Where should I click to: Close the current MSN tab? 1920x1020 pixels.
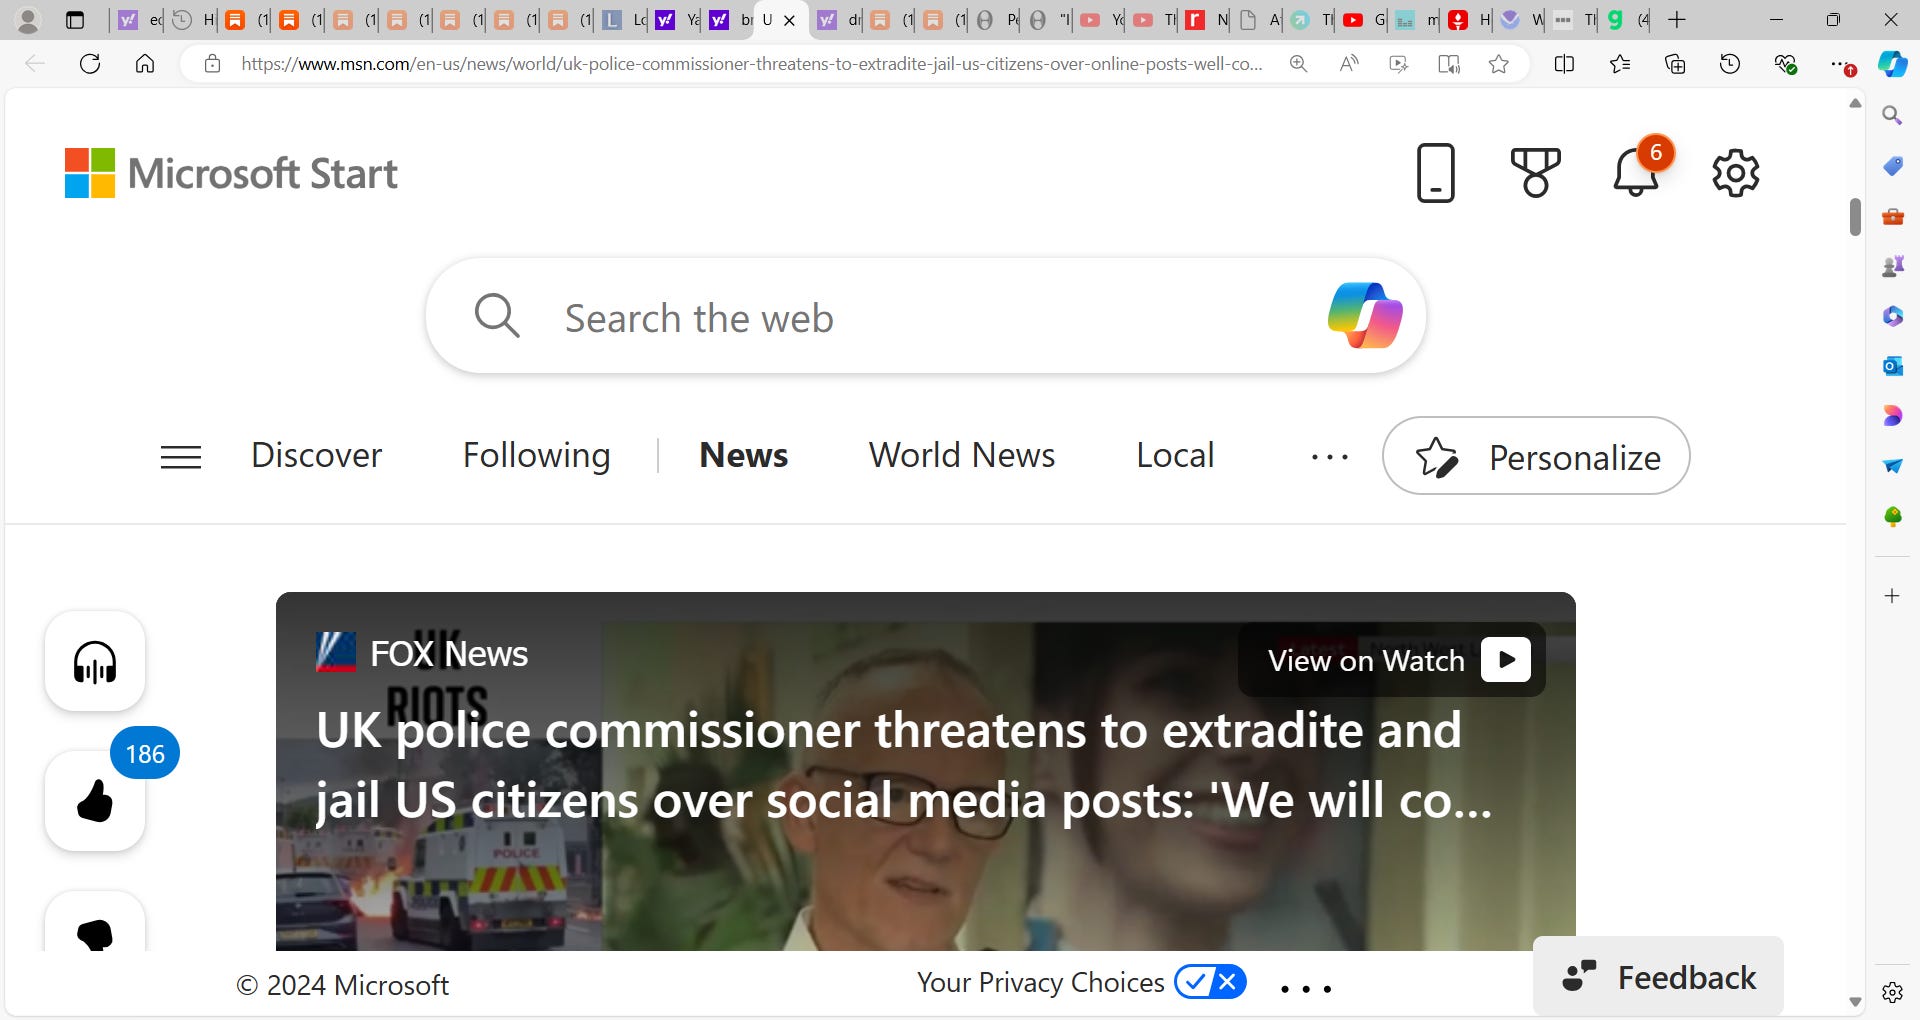tap(789, 20)
